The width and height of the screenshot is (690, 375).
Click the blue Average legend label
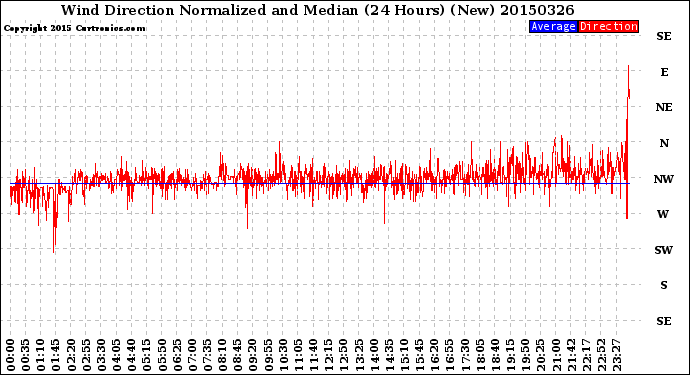pos(553,26)
